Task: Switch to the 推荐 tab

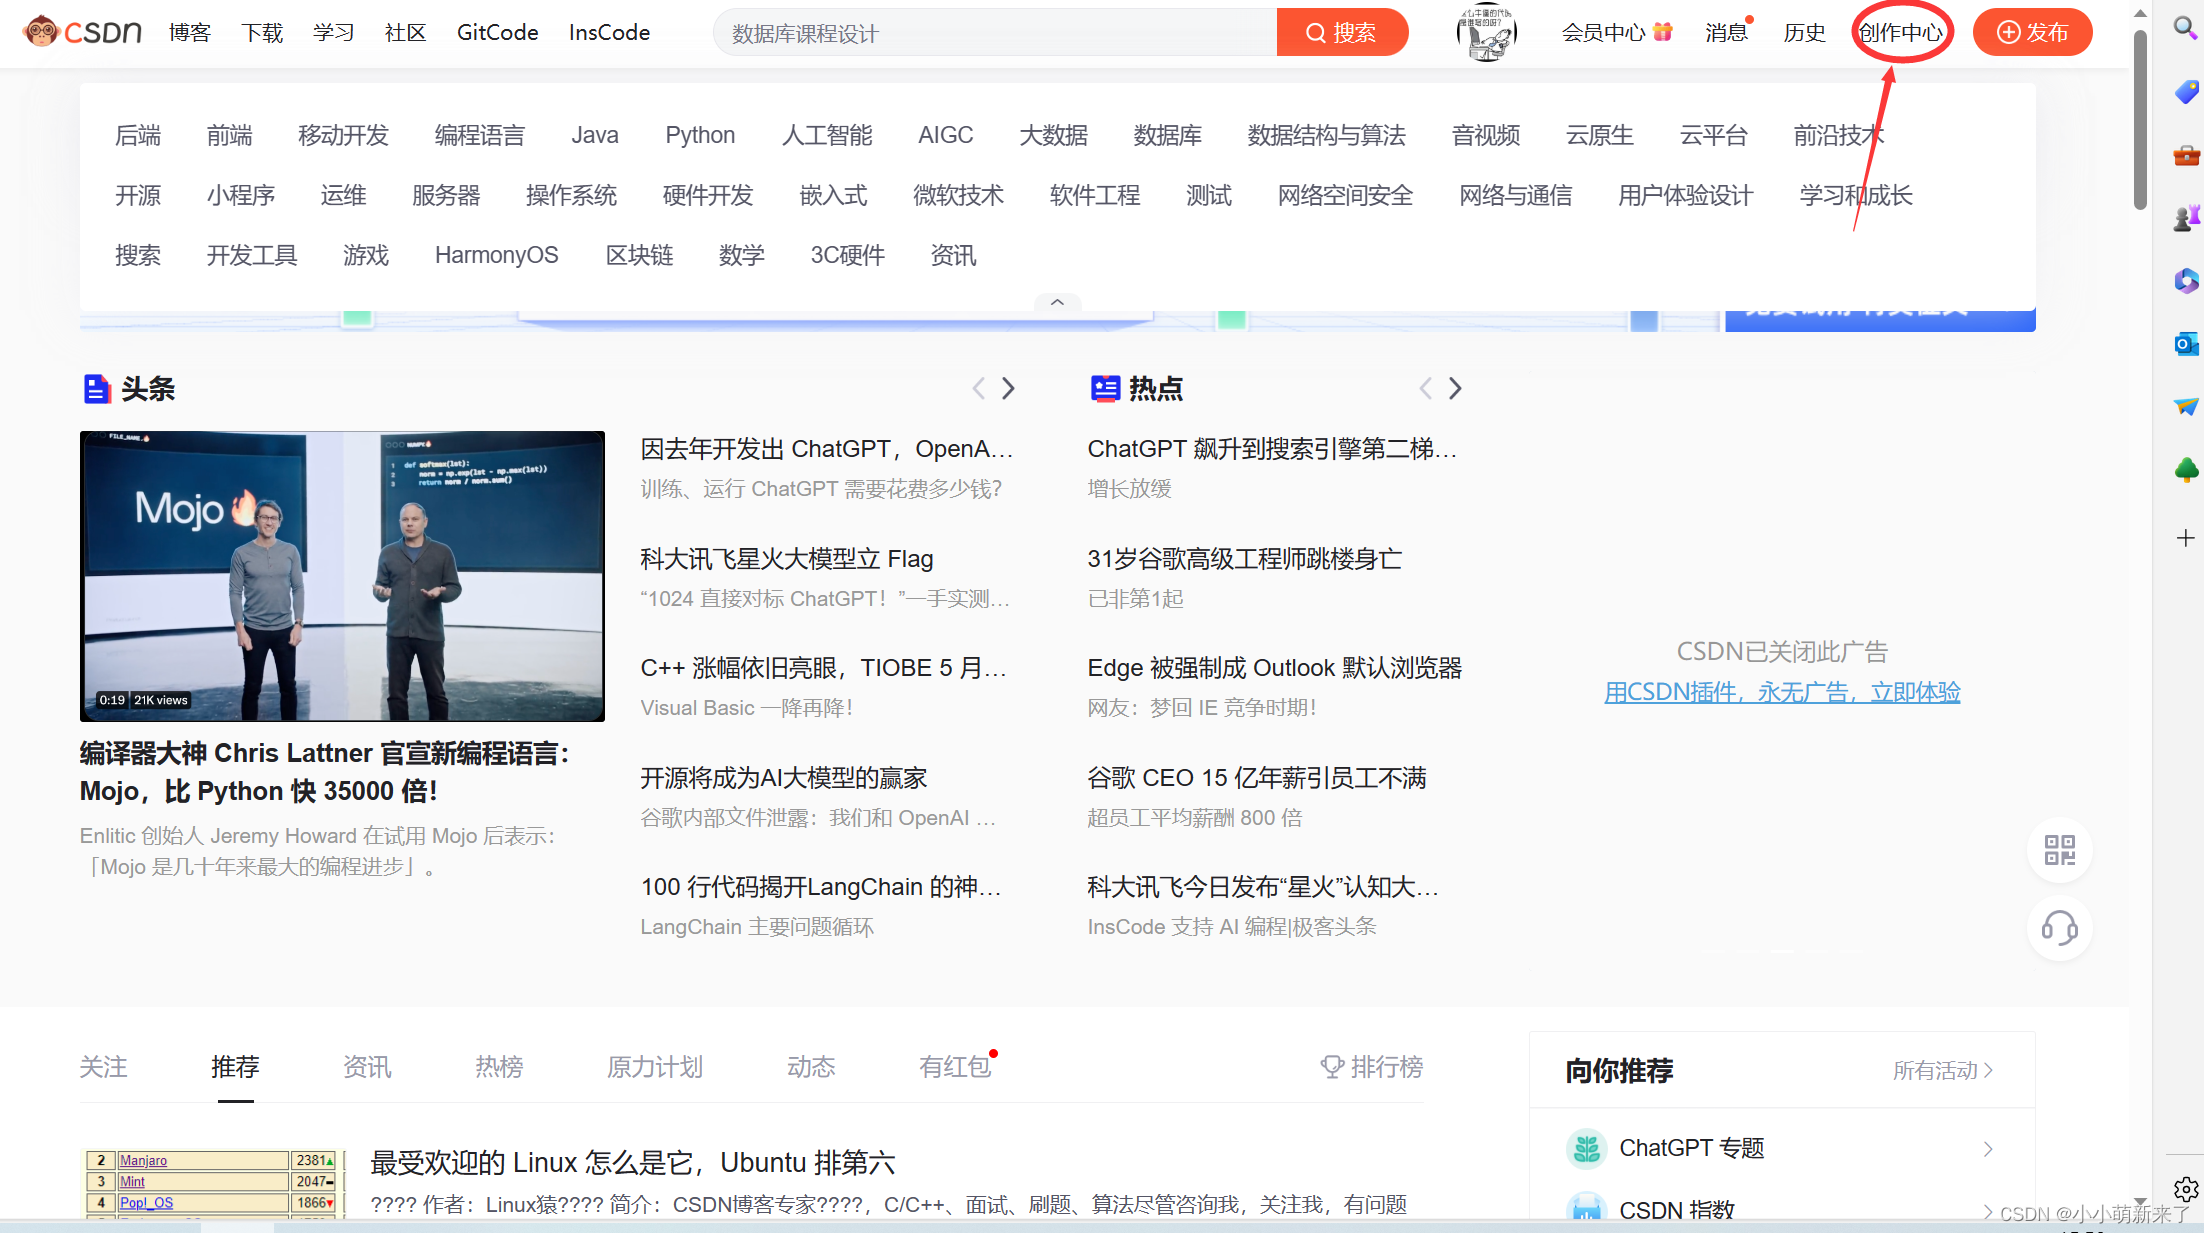Action: [x=235, y=1067]
